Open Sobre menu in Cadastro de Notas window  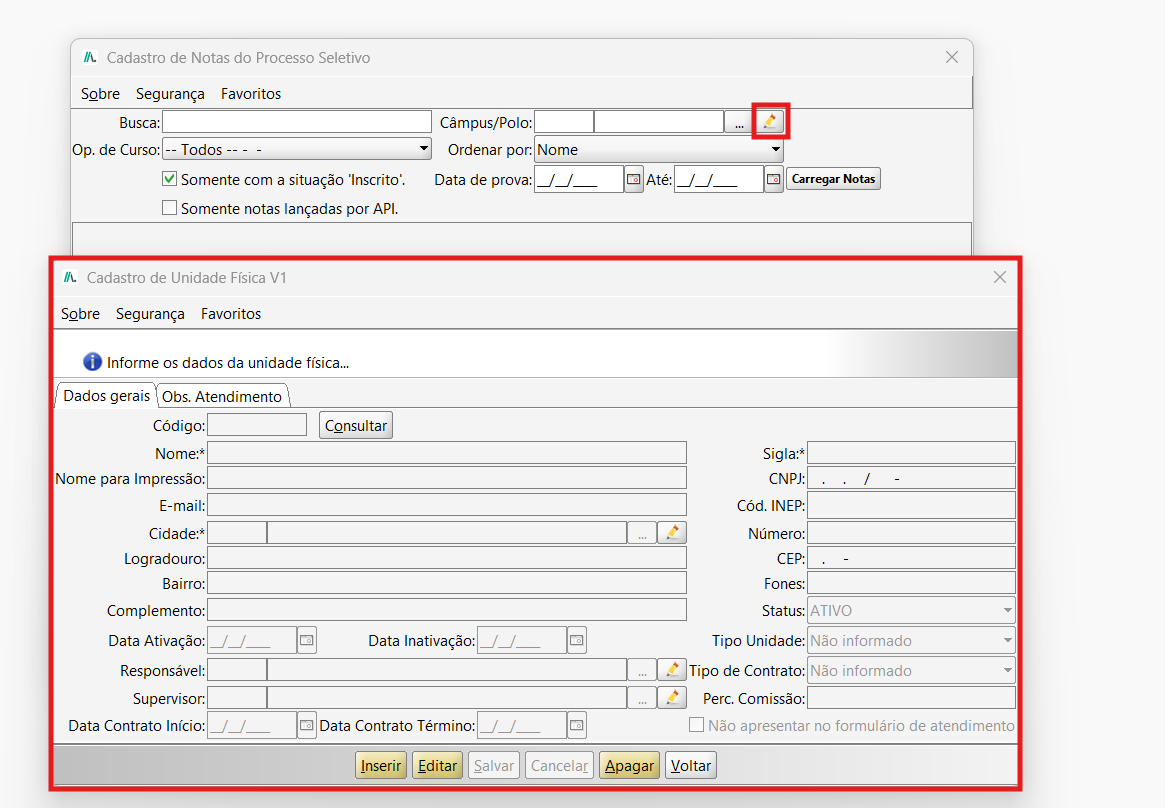(100, 94)
